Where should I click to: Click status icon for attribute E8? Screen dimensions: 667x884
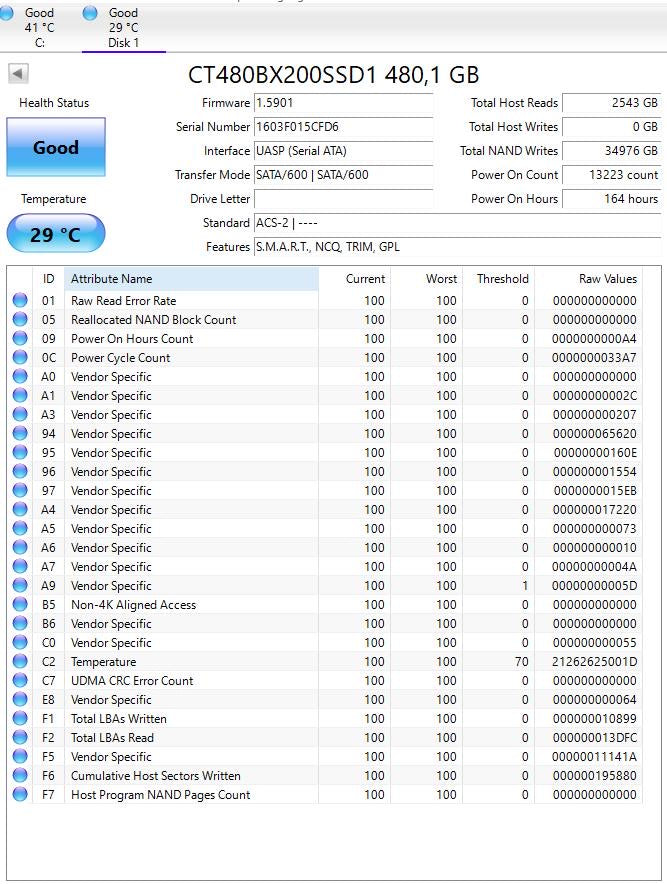[20, 699]
